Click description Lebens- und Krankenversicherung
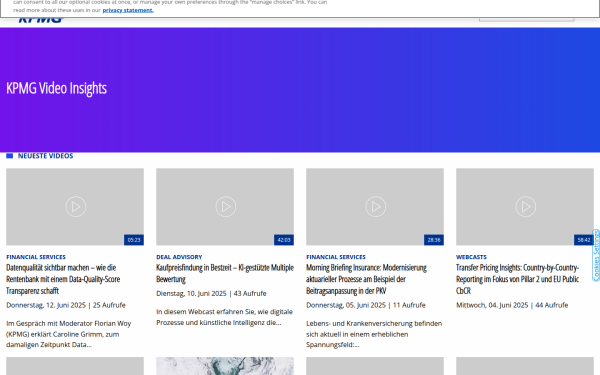This screenshot has width=600, height=375. coord(374,334)
